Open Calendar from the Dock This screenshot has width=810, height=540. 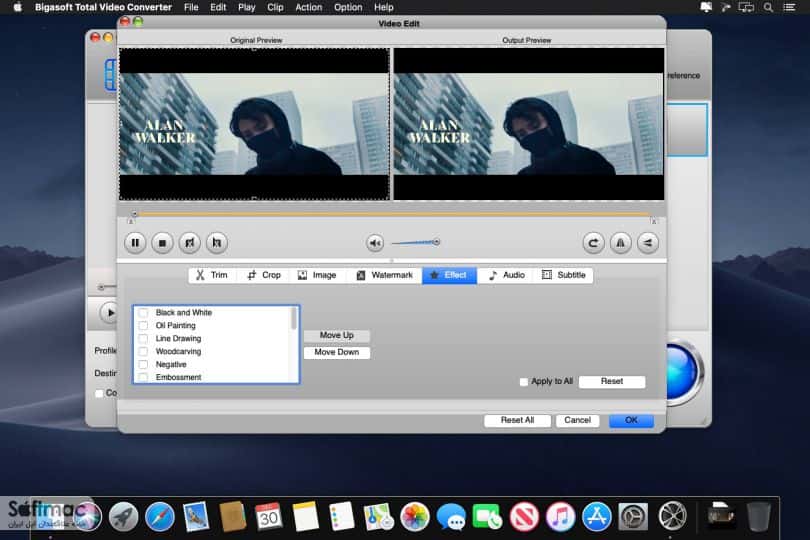(x=269, y=516)
